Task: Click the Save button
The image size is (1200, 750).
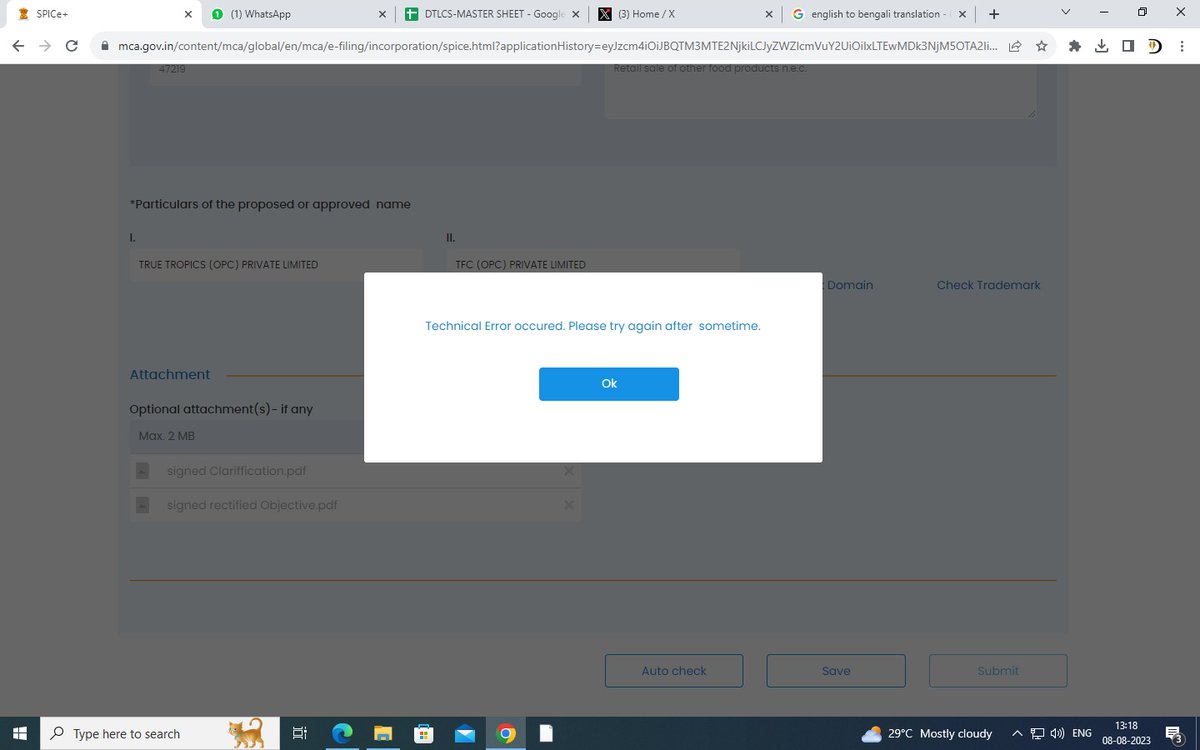Action: click(x=836, y=671)
